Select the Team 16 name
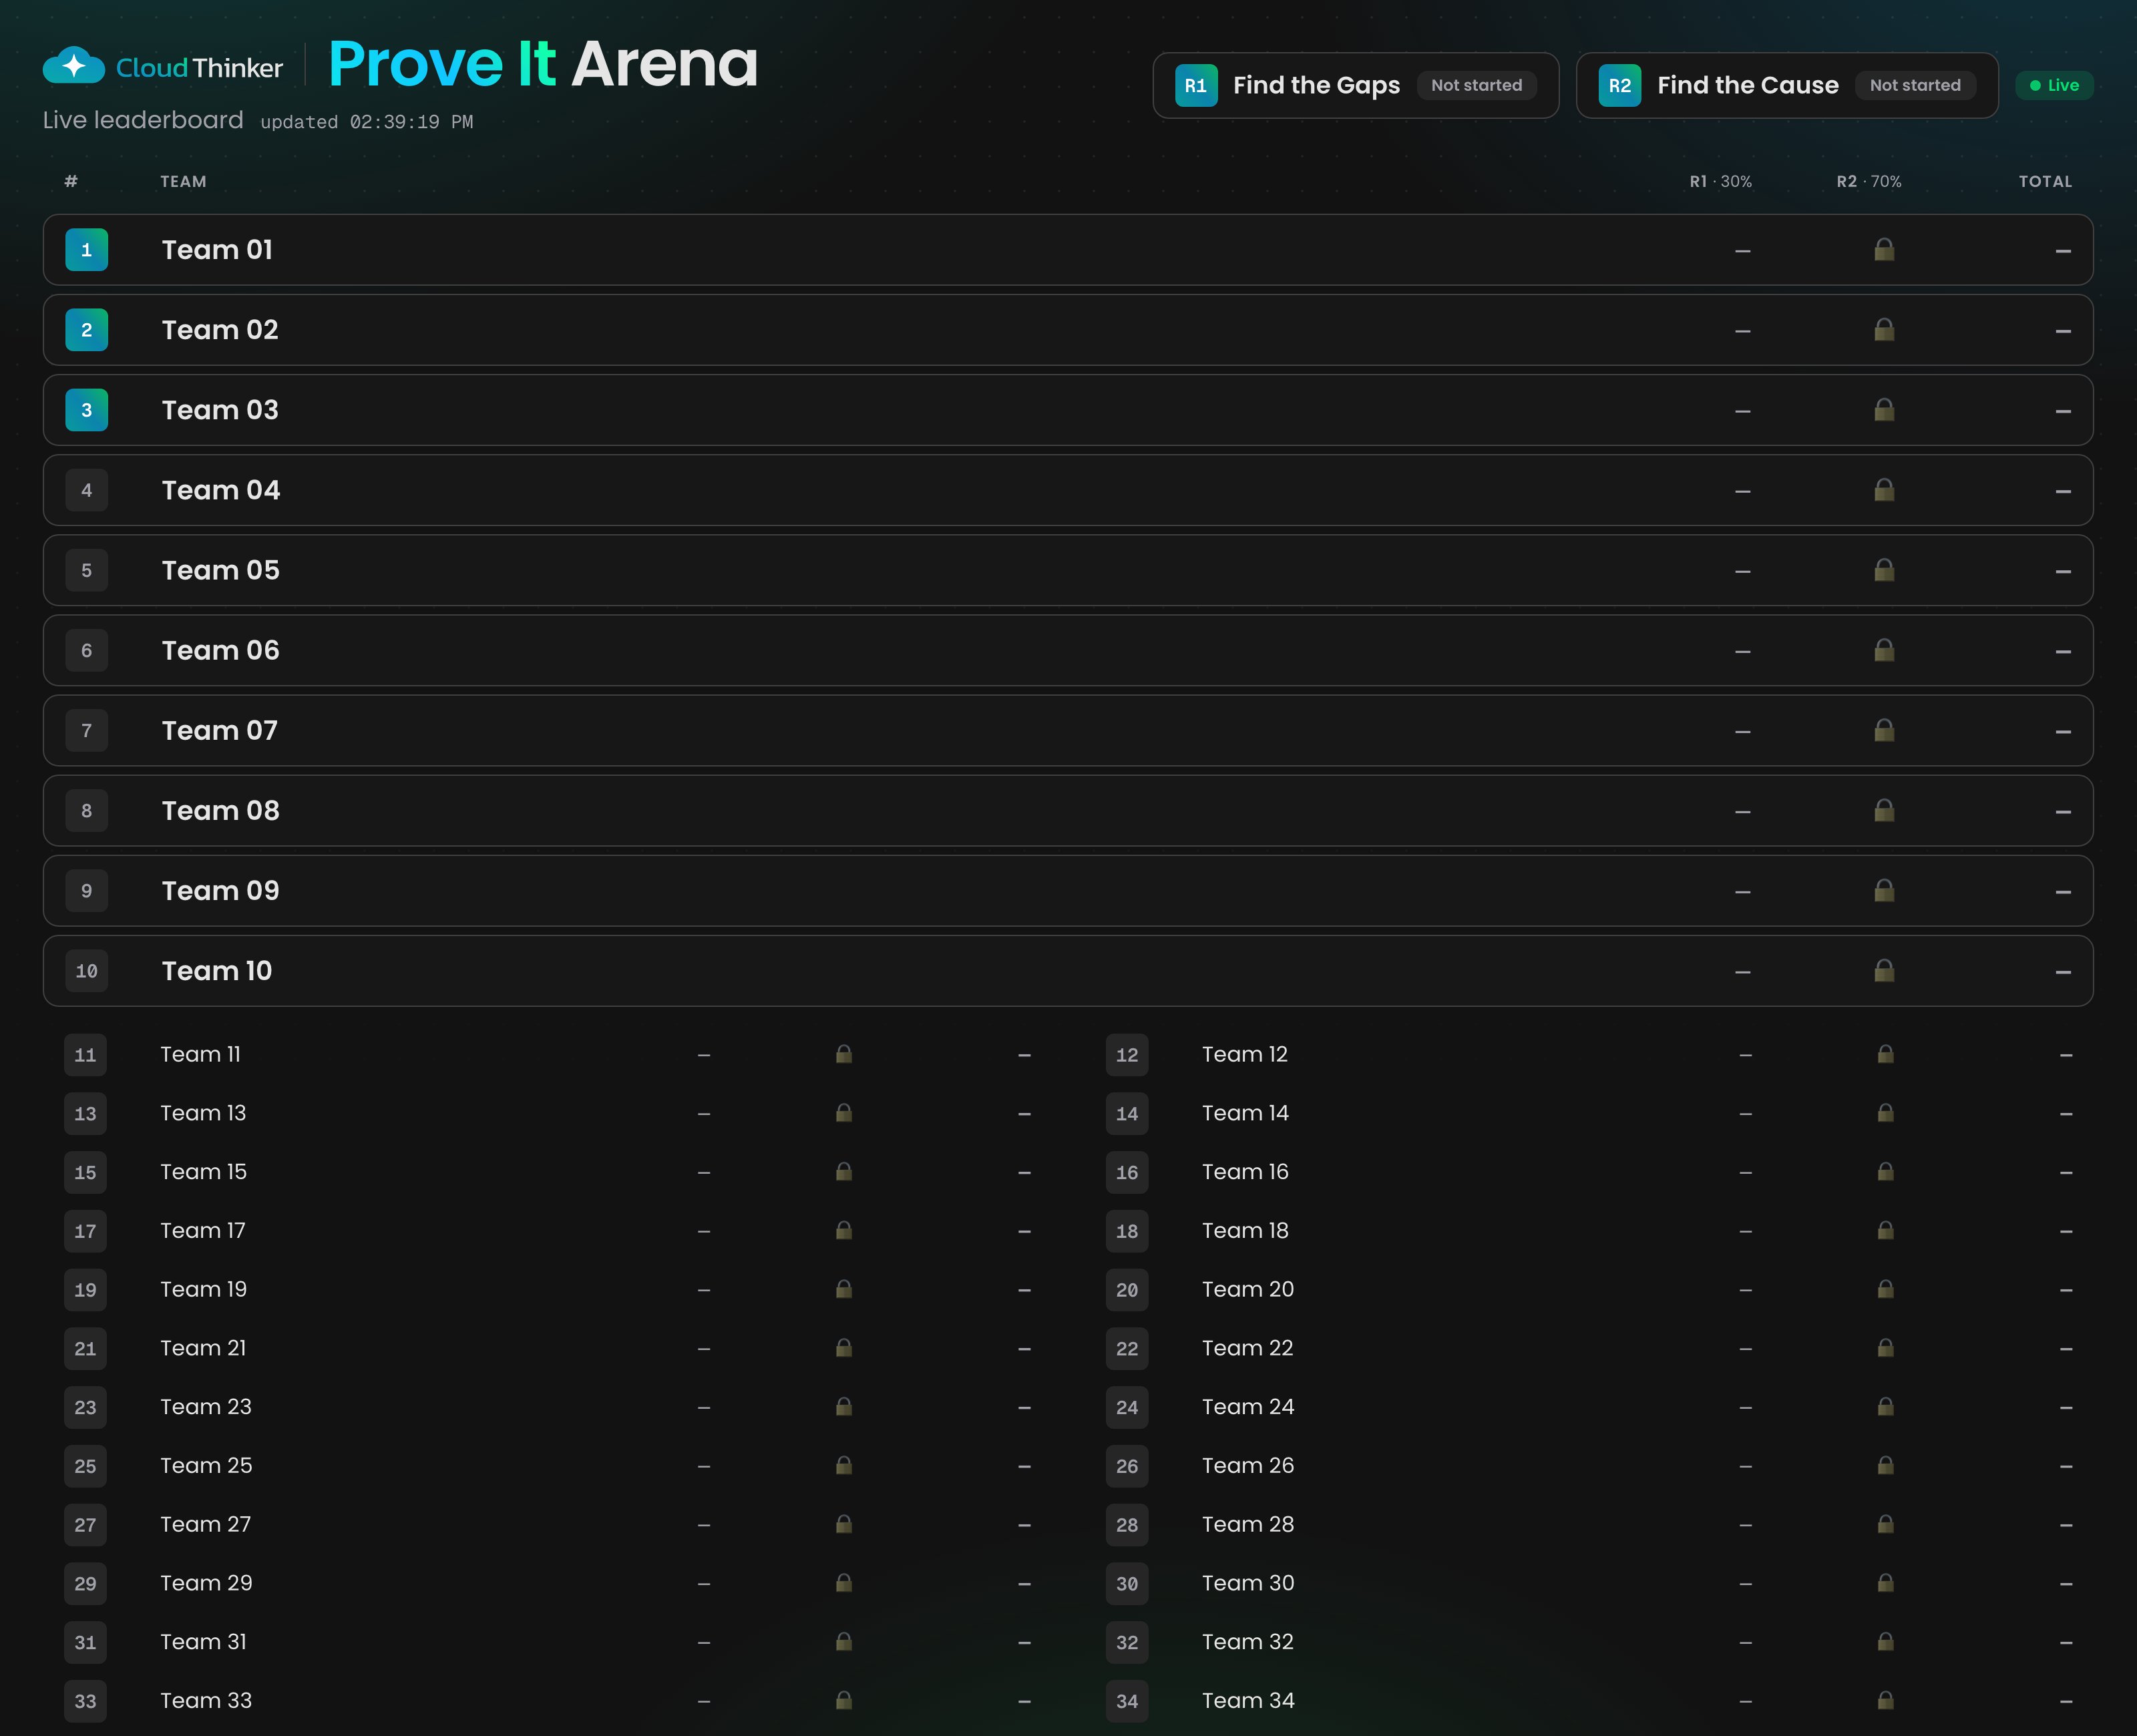The width and height of the screenshot is (2137, 1736). 1245,1172
